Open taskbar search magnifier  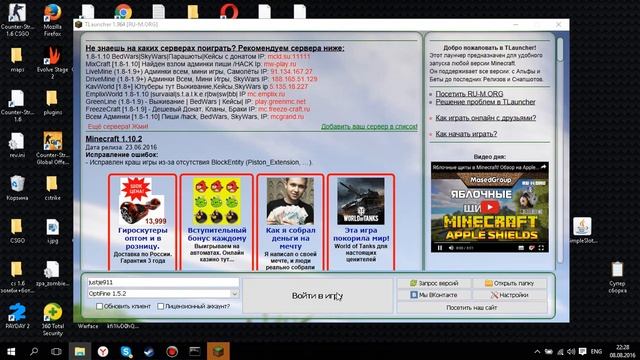click(x=34, y=351)
